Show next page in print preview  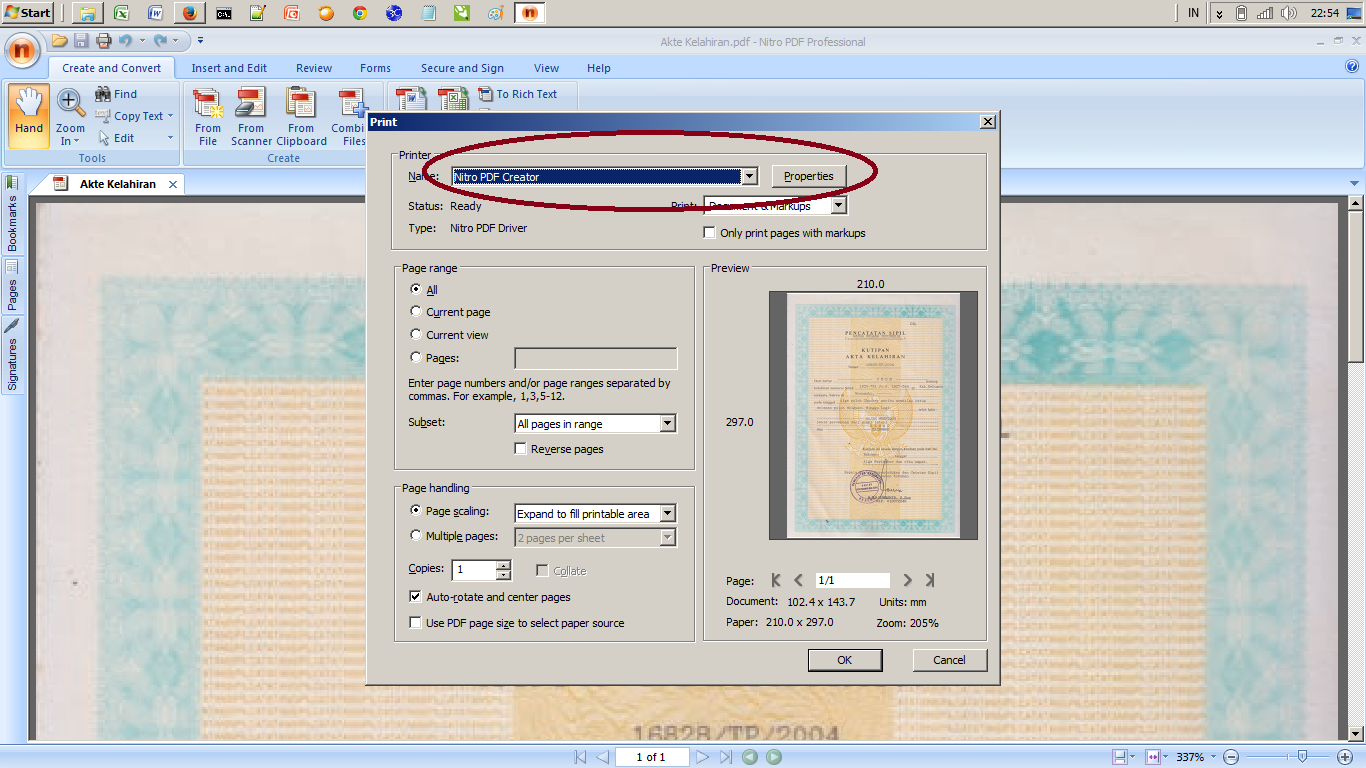907,580
